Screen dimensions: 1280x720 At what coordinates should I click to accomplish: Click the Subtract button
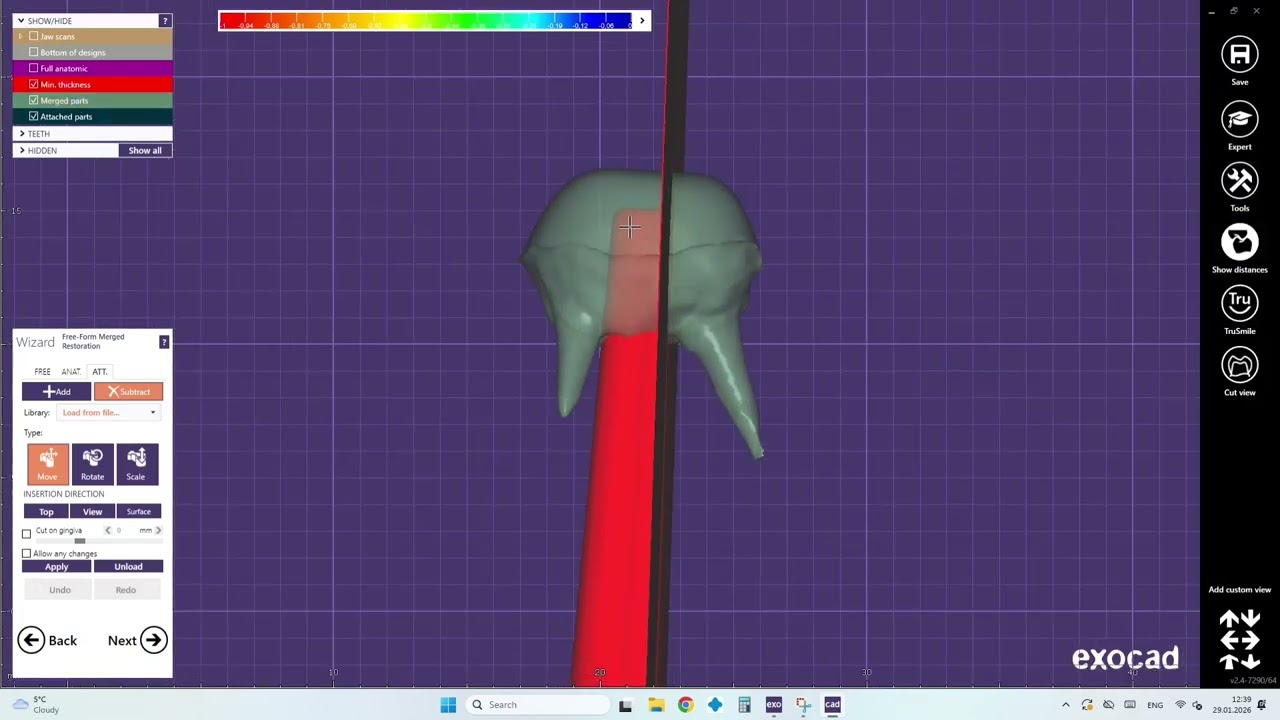128,392
